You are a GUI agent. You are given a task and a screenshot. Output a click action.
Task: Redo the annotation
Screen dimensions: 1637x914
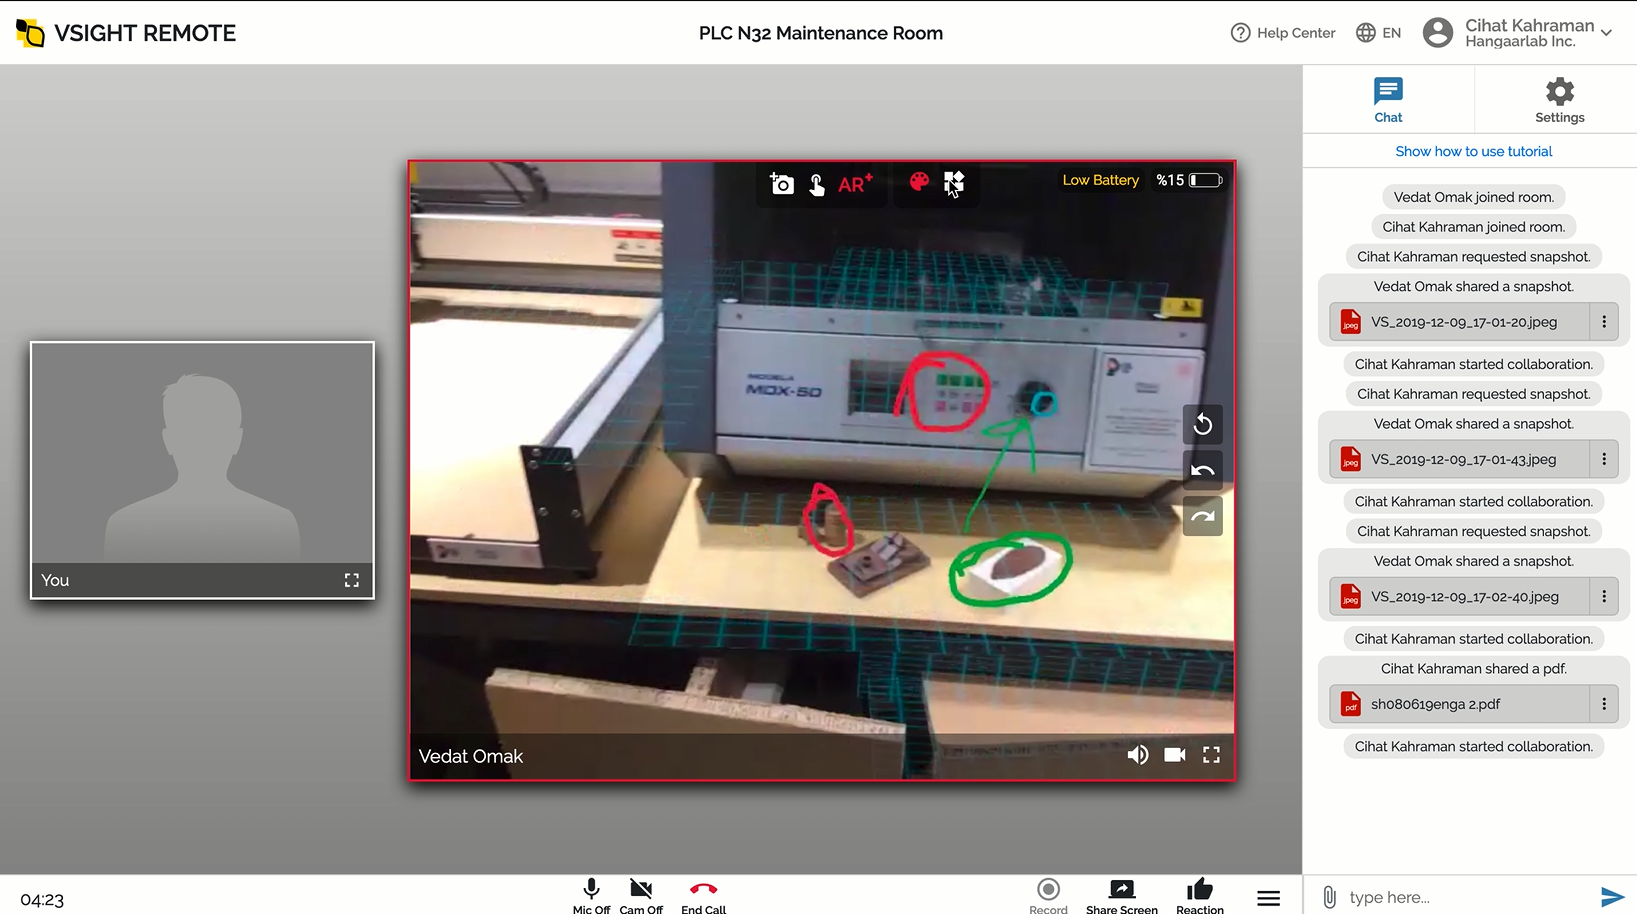point(1202,517)
